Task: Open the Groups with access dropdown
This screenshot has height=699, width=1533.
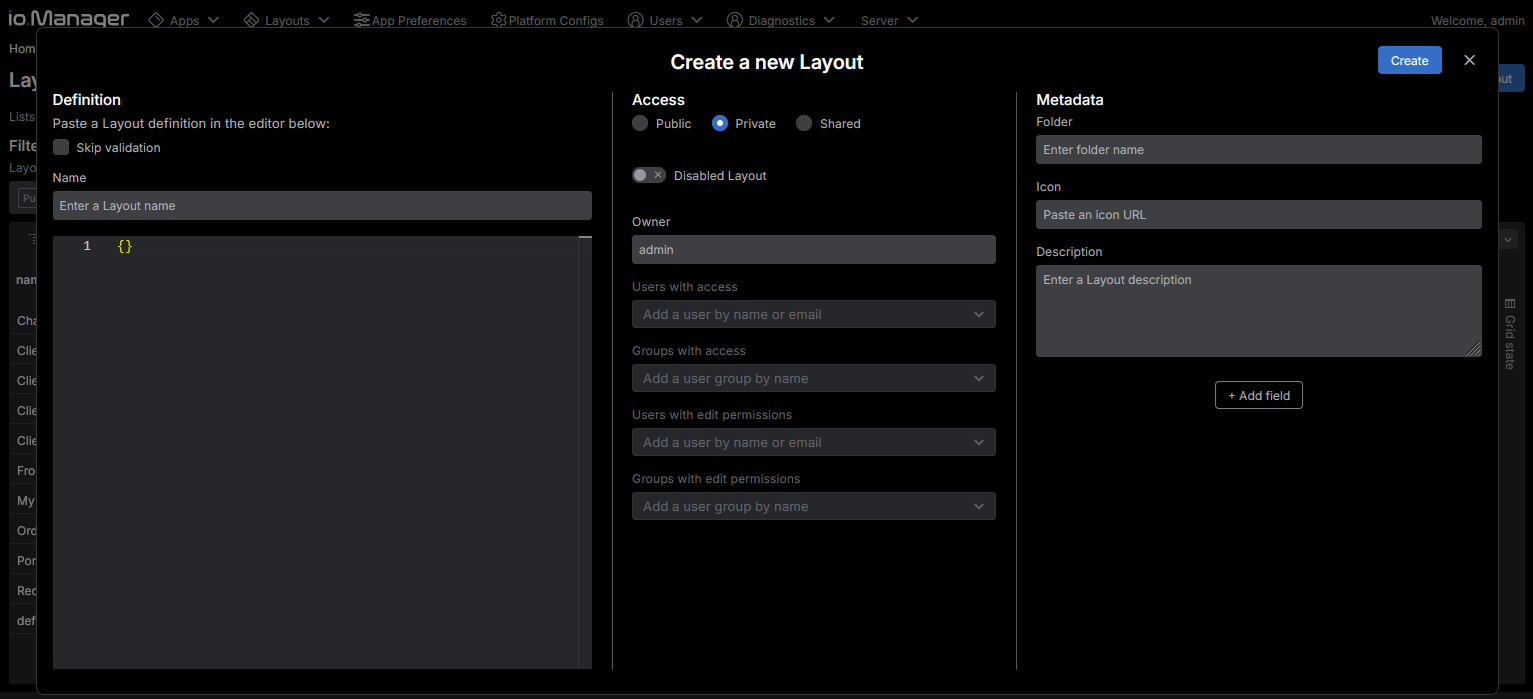Action: (814, 378)
